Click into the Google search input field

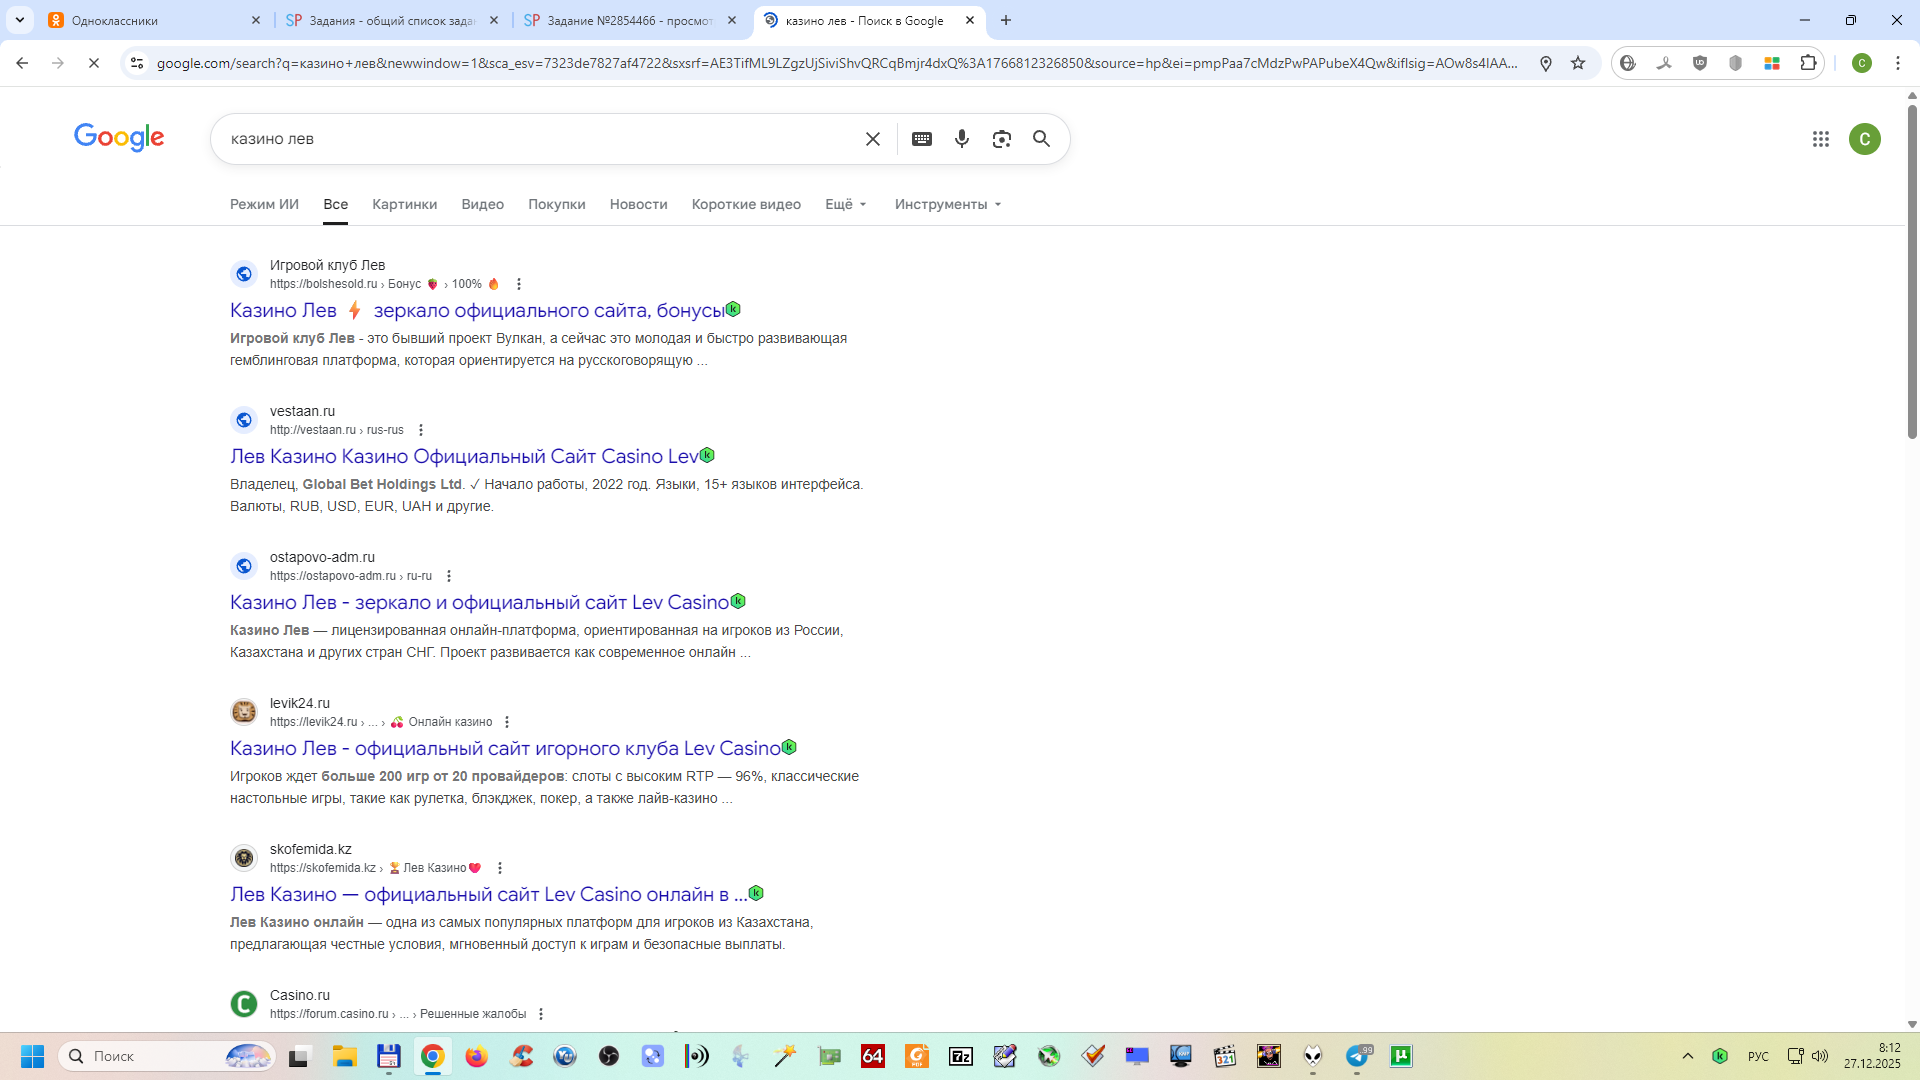coord(540,139)
